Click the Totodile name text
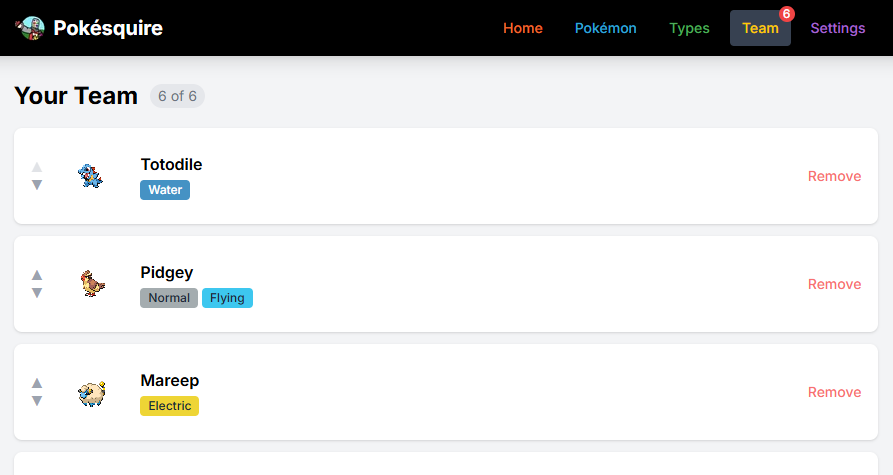 tap(171, 165)
